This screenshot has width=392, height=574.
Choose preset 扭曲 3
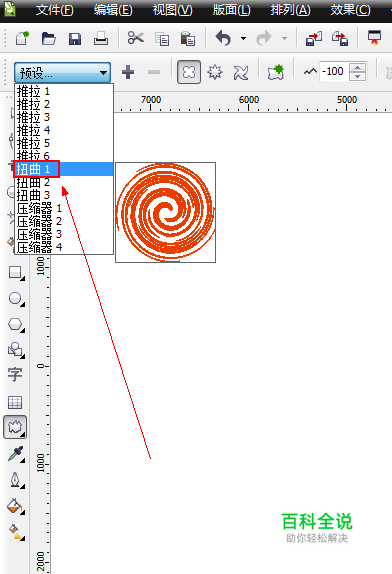tap(64, 195)
